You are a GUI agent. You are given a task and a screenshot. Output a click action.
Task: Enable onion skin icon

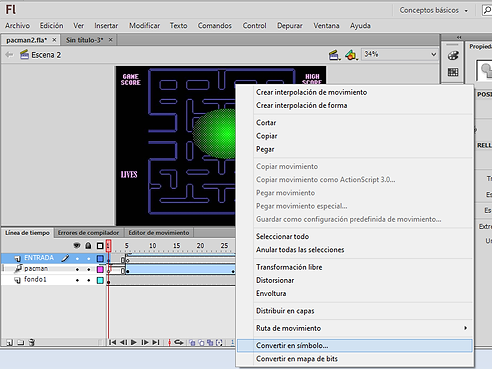tap(192, 342)
